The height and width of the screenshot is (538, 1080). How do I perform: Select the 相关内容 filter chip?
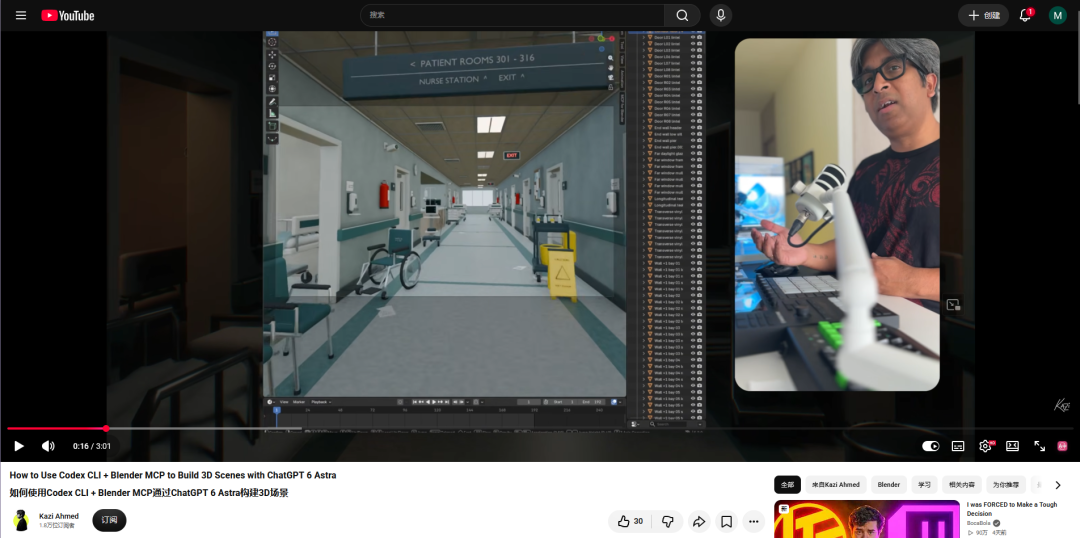pyautogui.click(x=962, y=484)
